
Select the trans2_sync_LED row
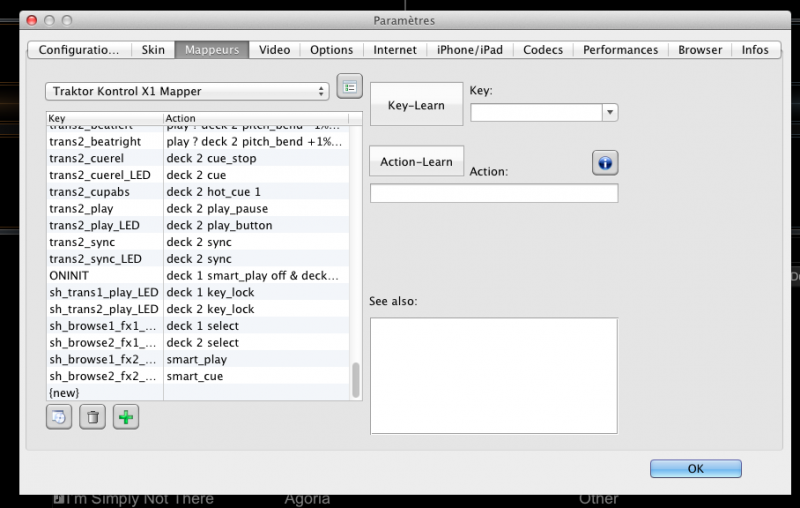(198, 259)
